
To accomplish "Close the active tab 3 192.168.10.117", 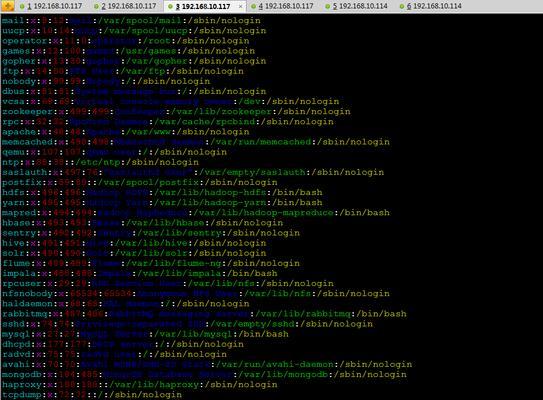I will [241, 7].
